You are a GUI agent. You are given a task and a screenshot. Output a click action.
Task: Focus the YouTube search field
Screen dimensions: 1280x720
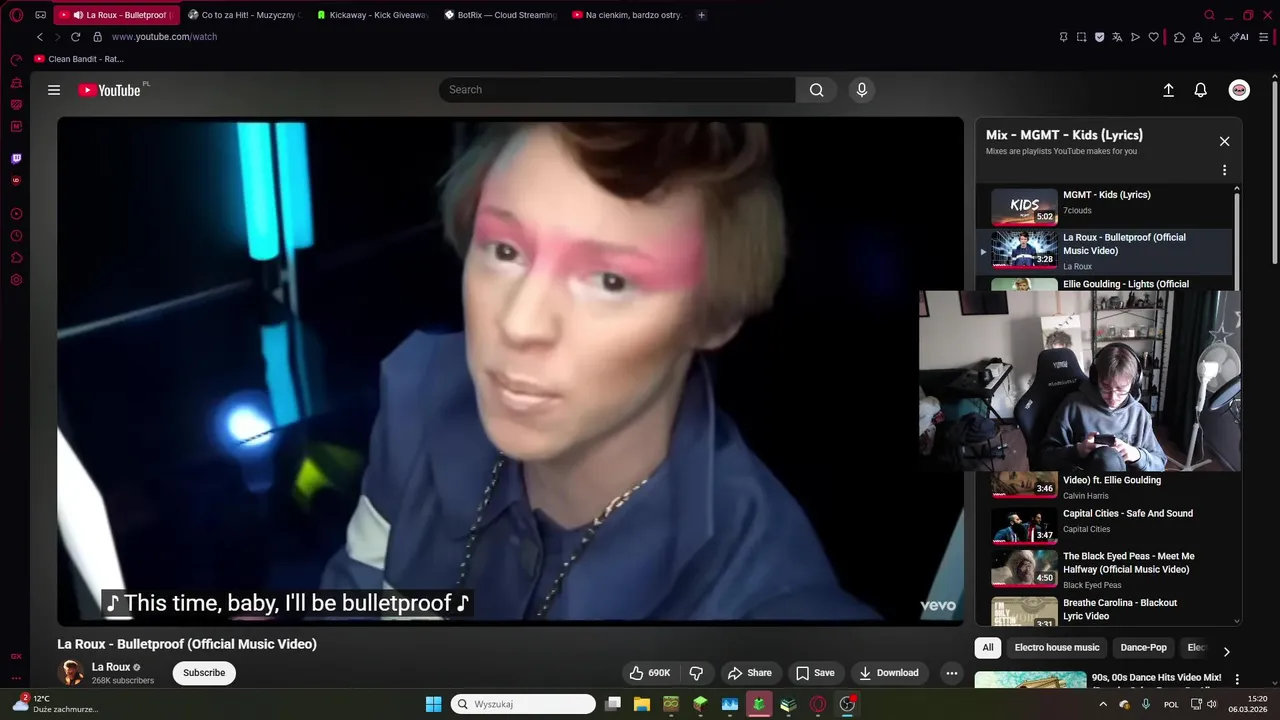pyautogui.click(x=617, y=90)
